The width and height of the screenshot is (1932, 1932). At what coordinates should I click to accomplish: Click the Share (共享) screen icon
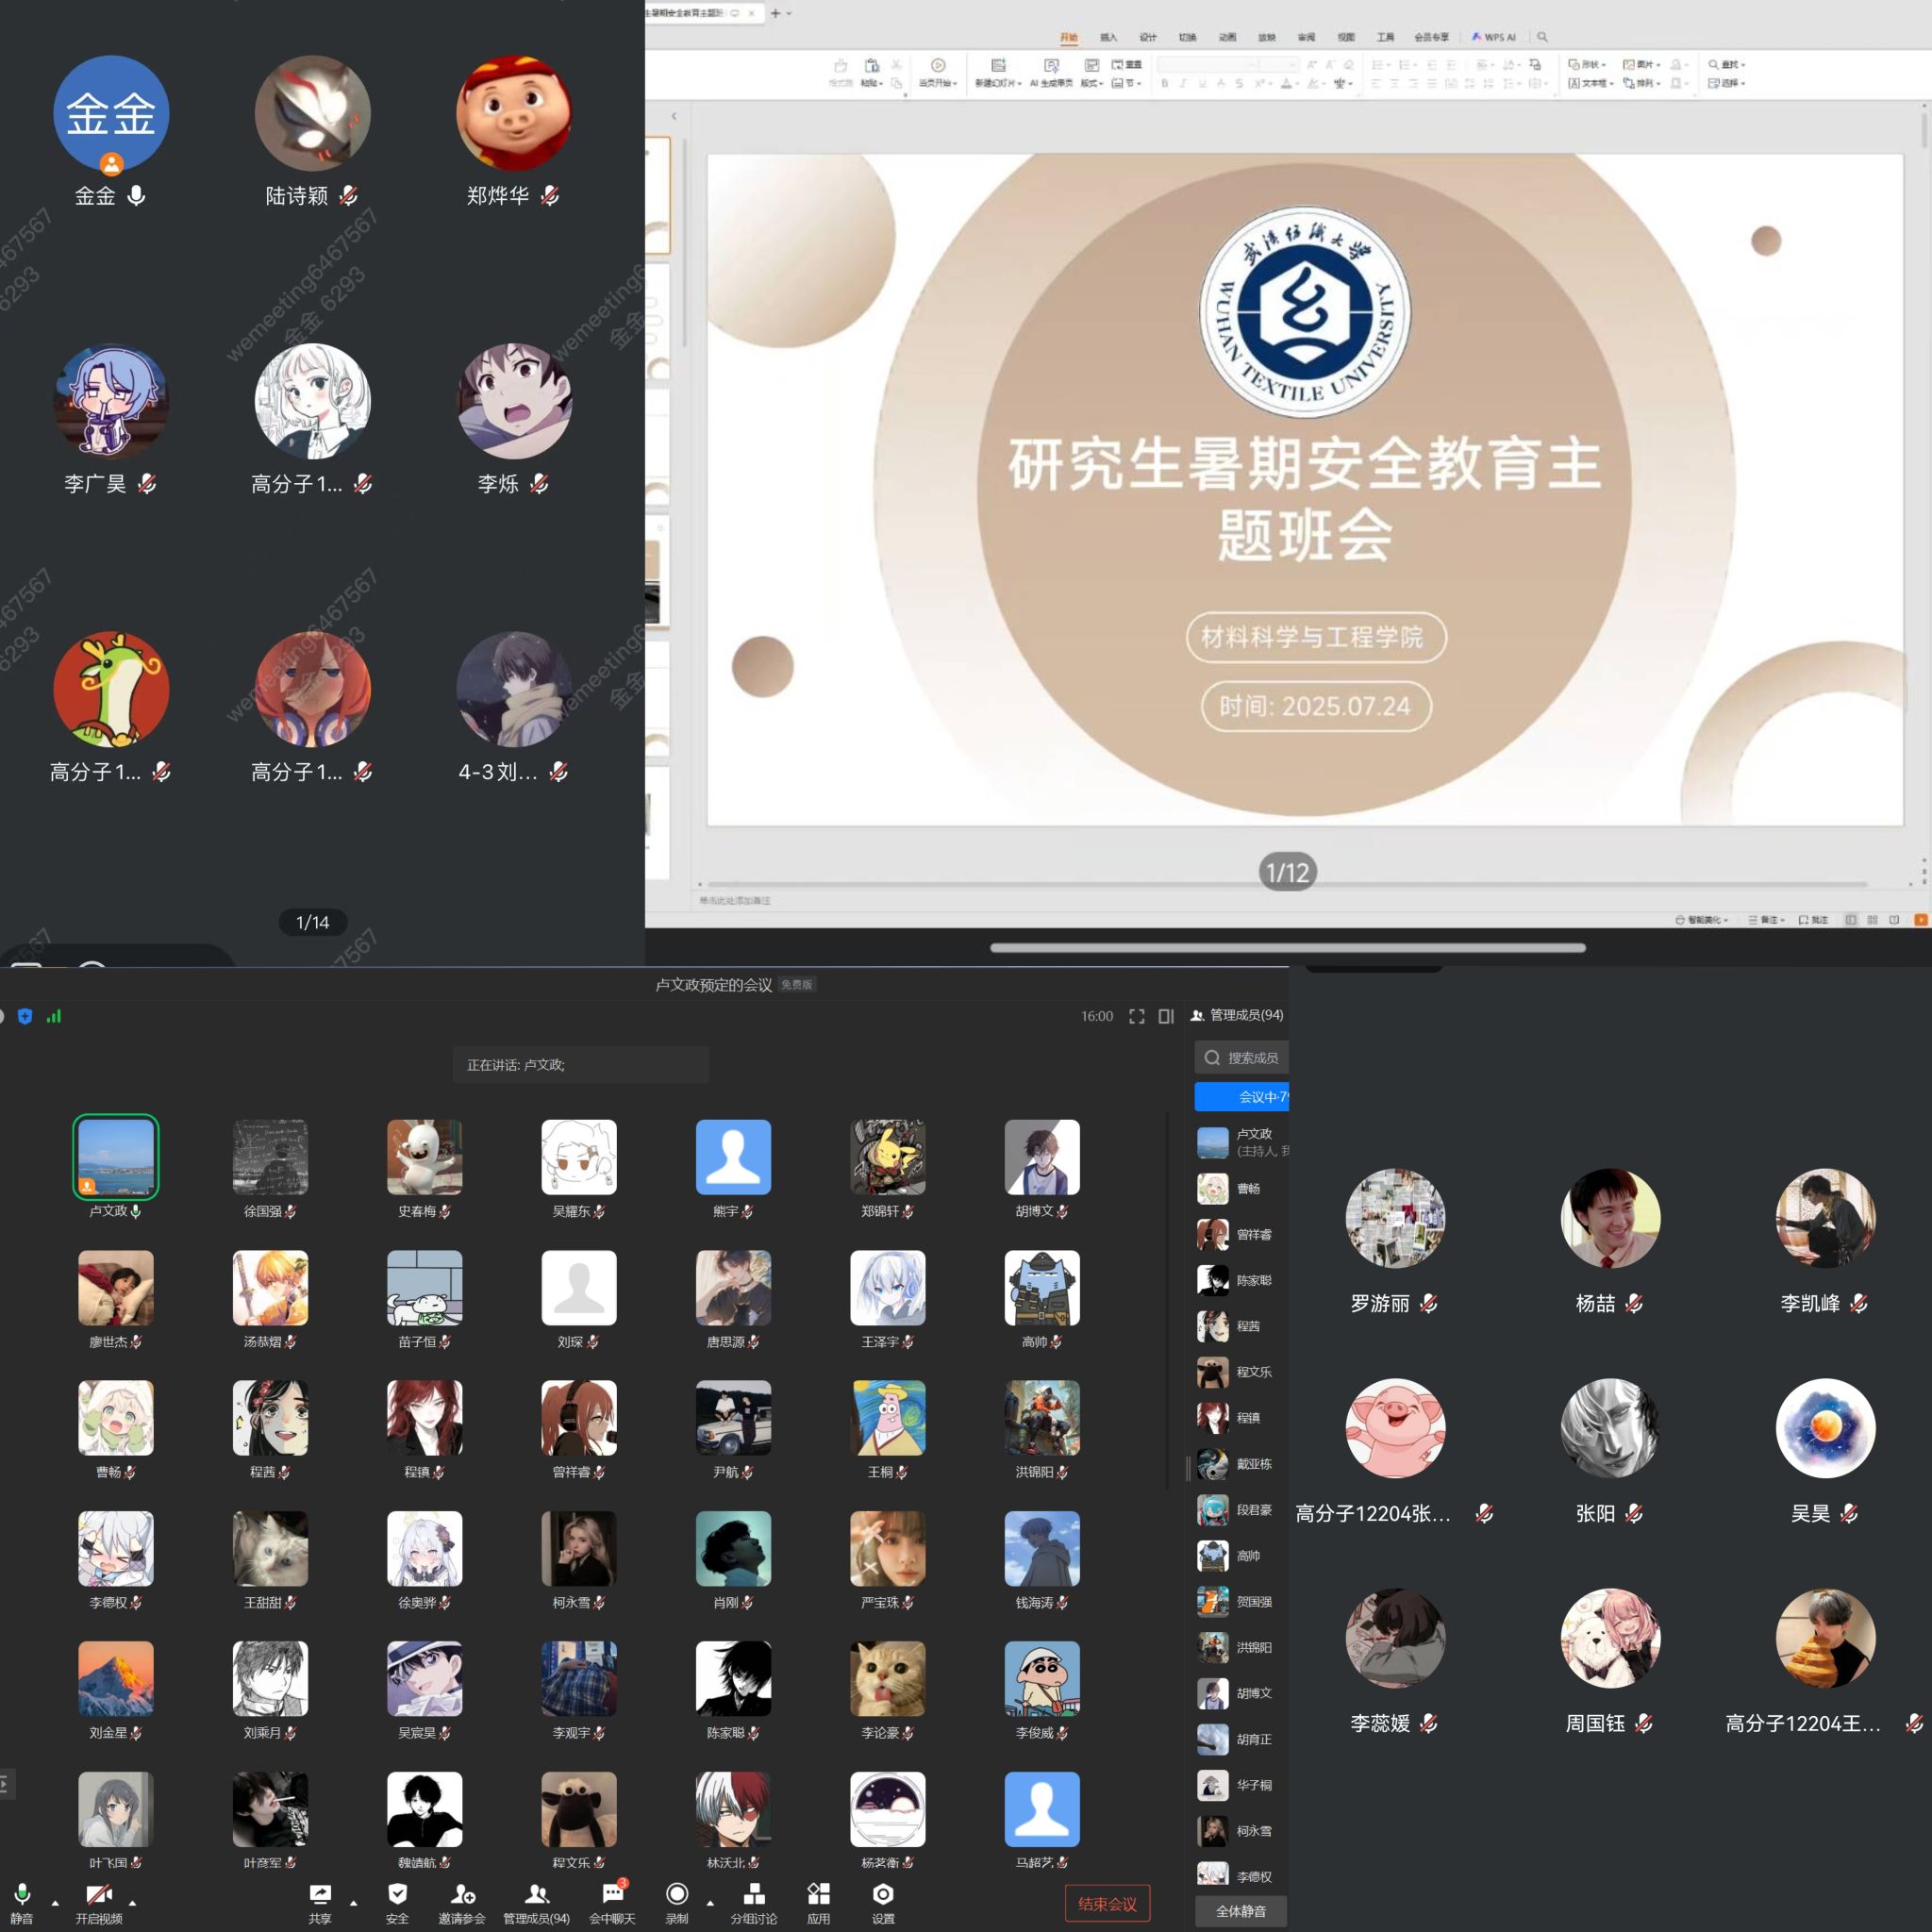tap(320, 1894)
